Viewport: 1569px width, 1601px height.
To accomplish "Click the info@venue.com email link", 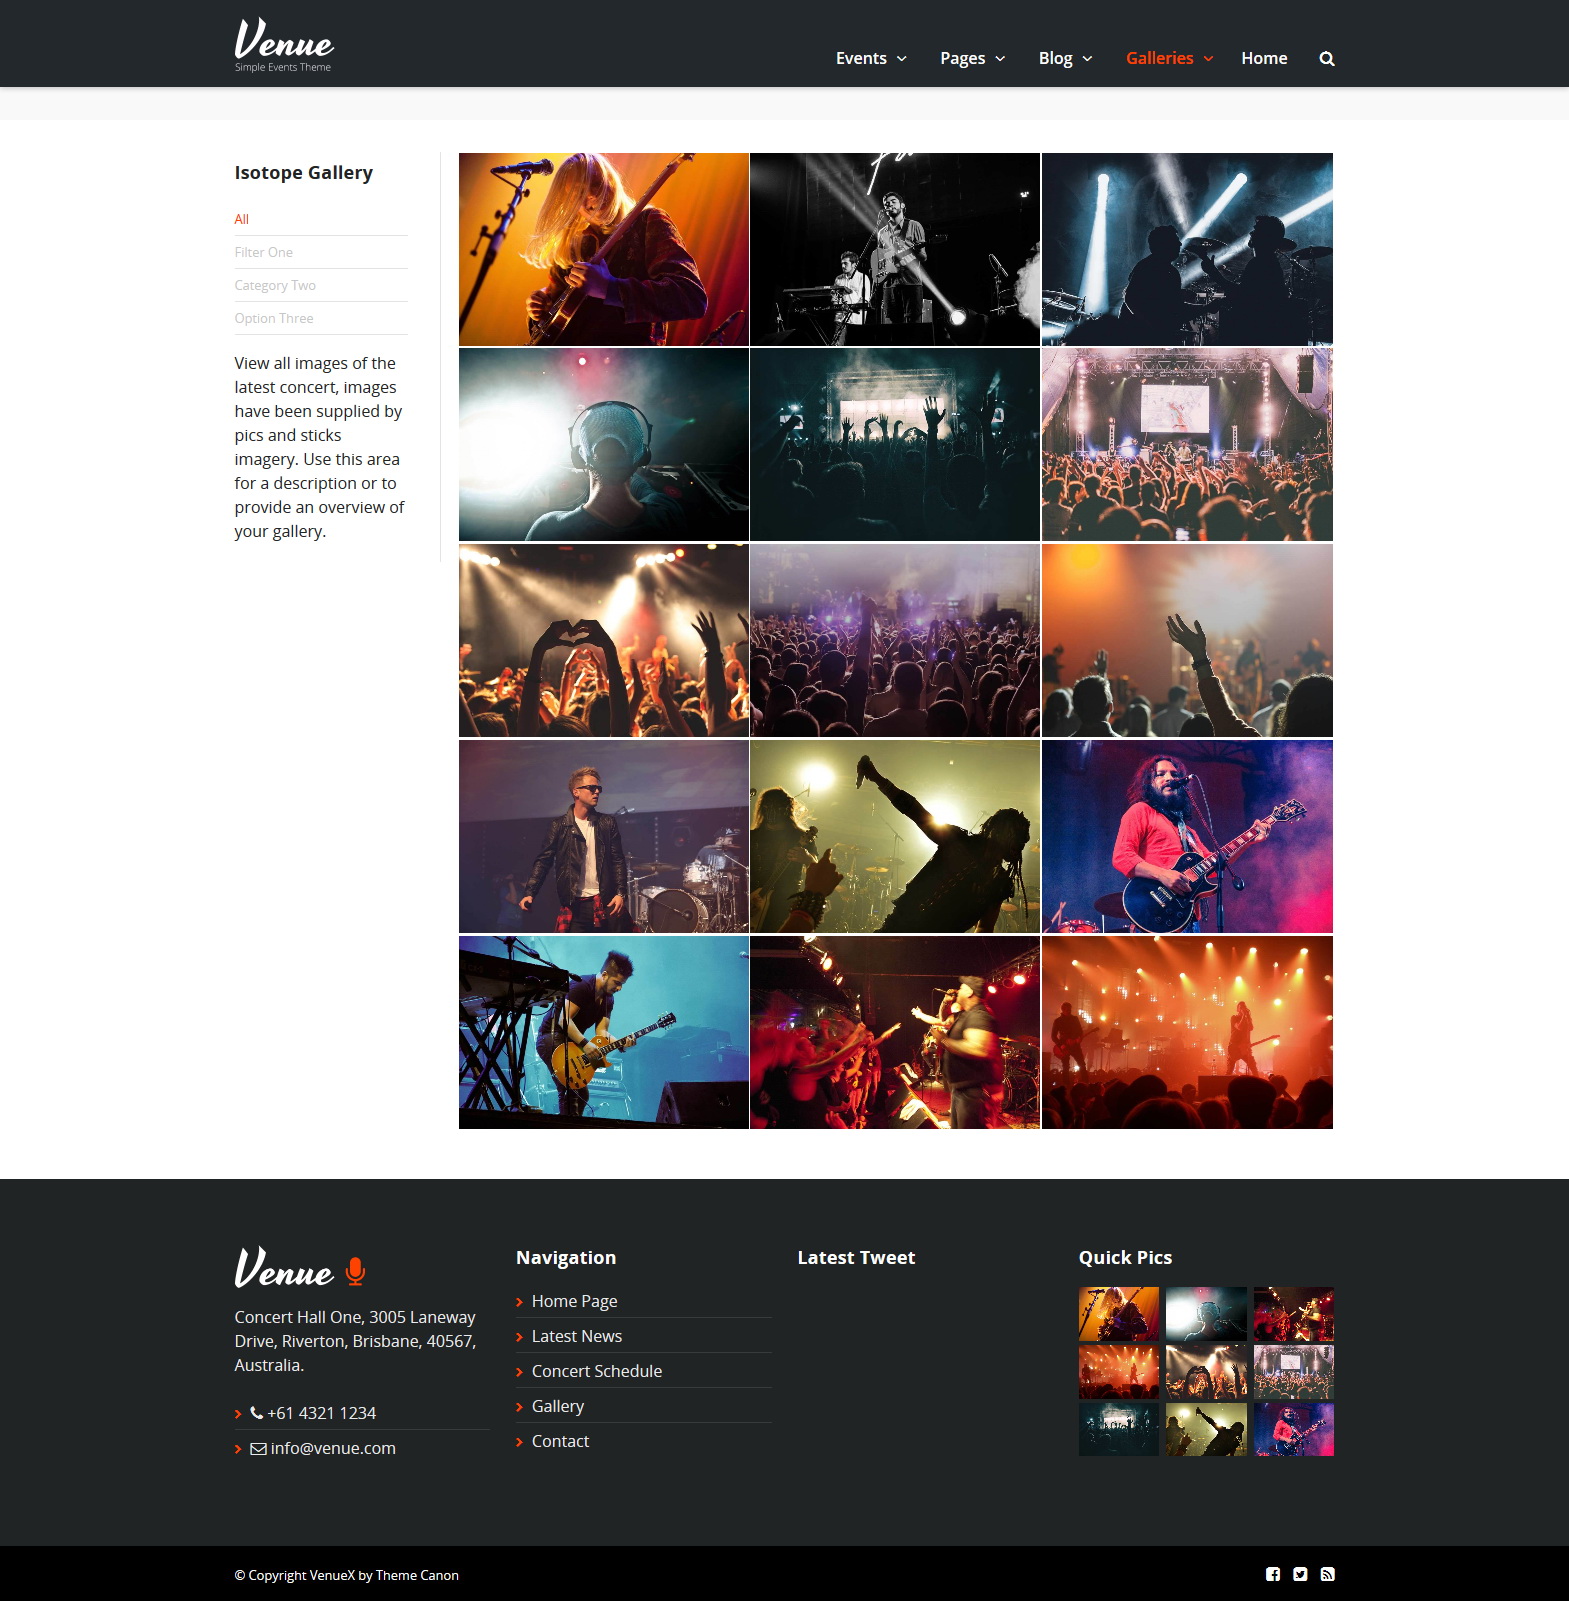I will (x=333, y=1448).
